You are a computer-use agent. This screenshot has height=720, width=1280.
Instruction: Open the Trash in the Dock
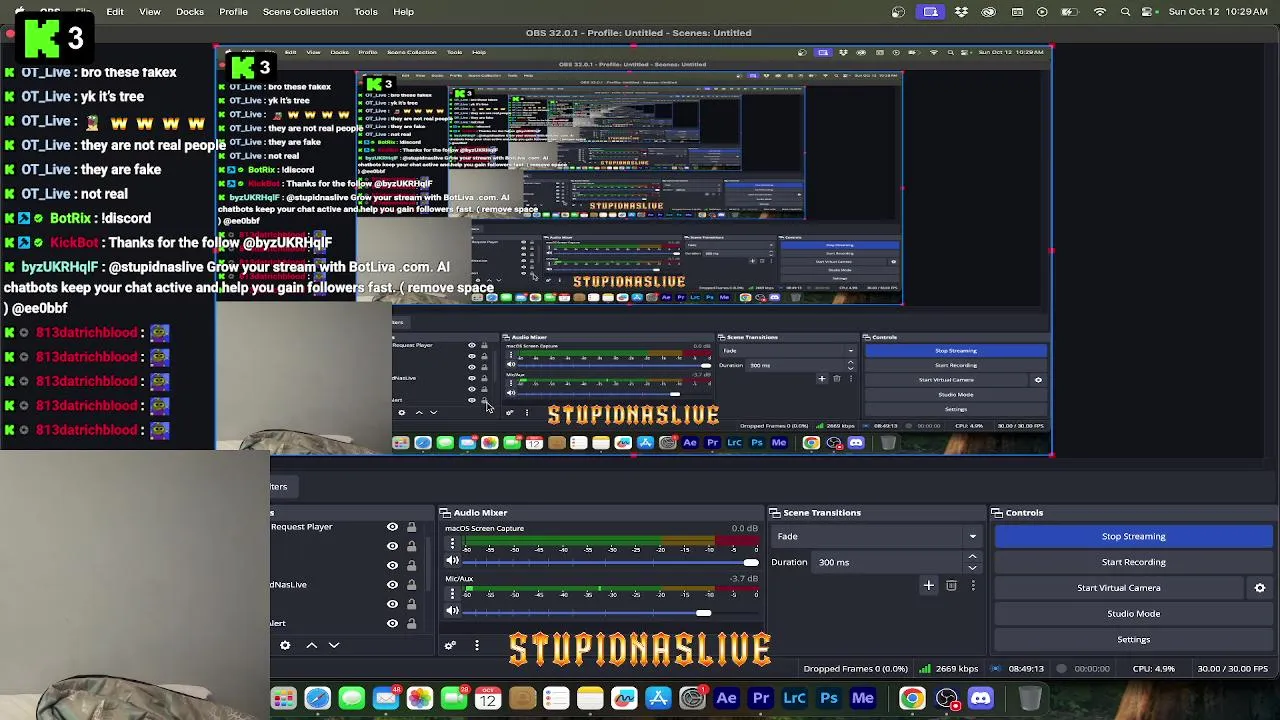click(x=1030, y=698)
